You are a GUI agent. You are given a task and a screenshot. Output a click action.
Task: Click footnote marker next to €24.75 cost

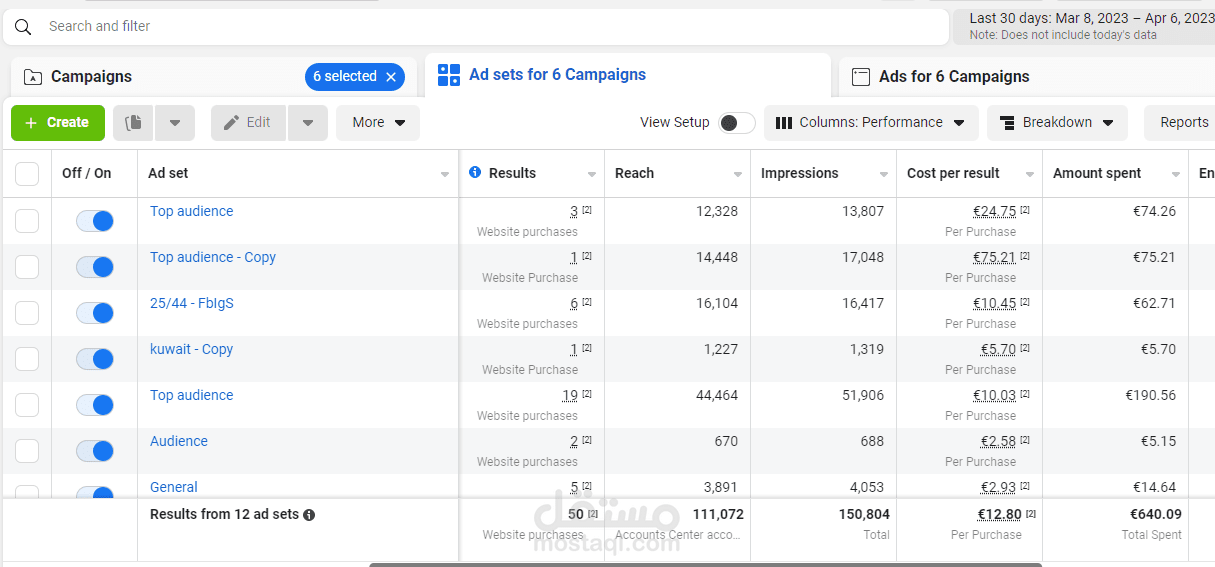point(1025,210)
